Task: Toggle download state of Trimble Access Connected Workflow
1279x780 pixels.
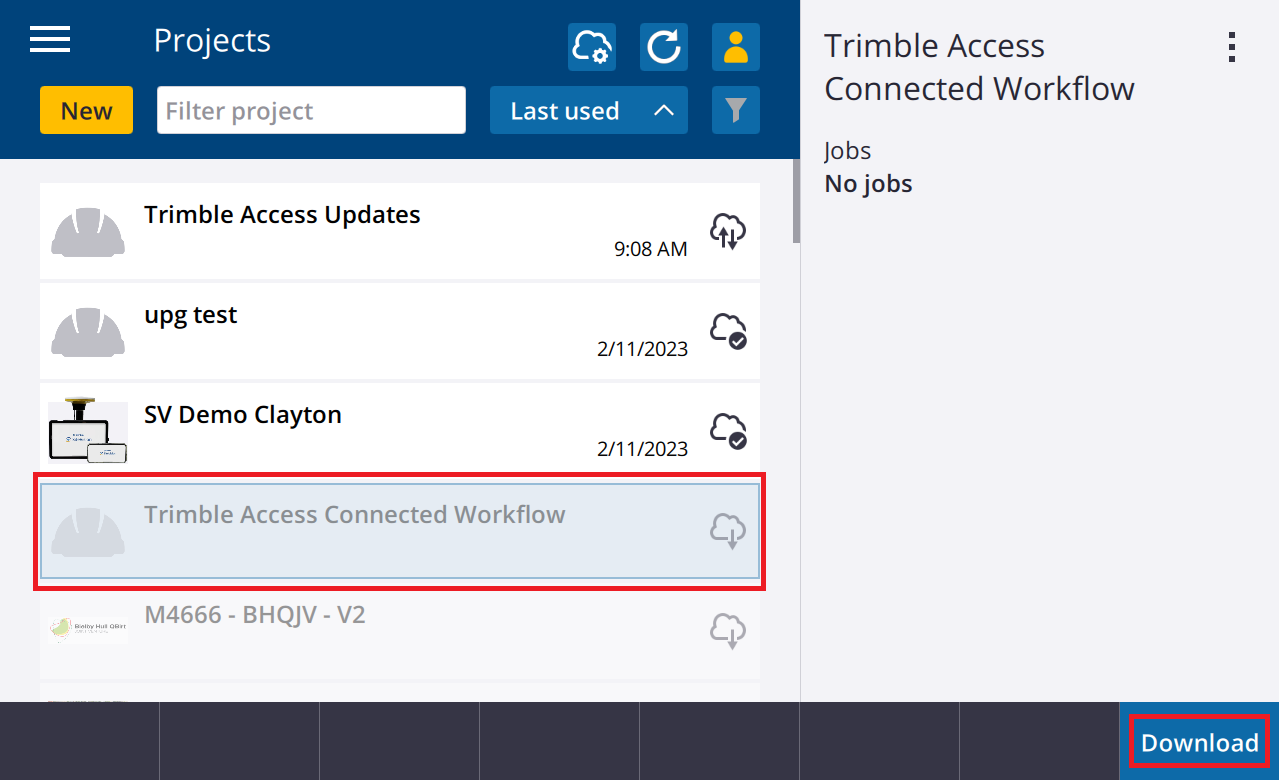Action: 727,531
